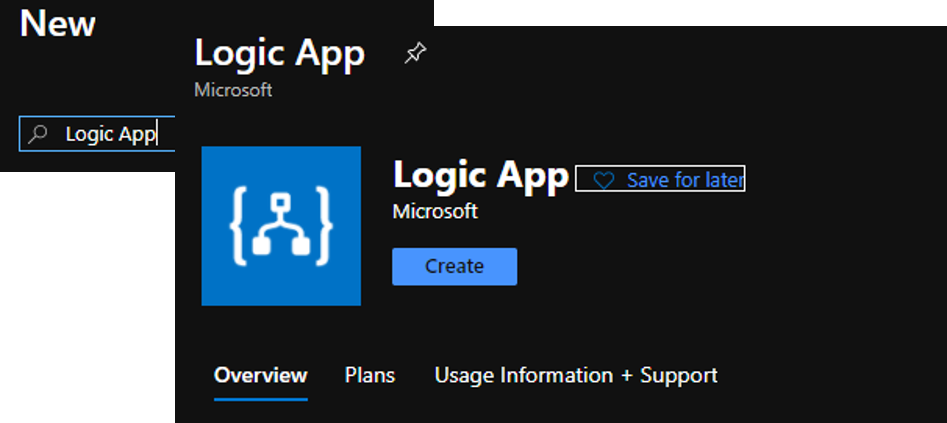Click the Logic App heading beside the logo
Image resolution: width=947 pixels, height=423 pixels.
point(481,176)
